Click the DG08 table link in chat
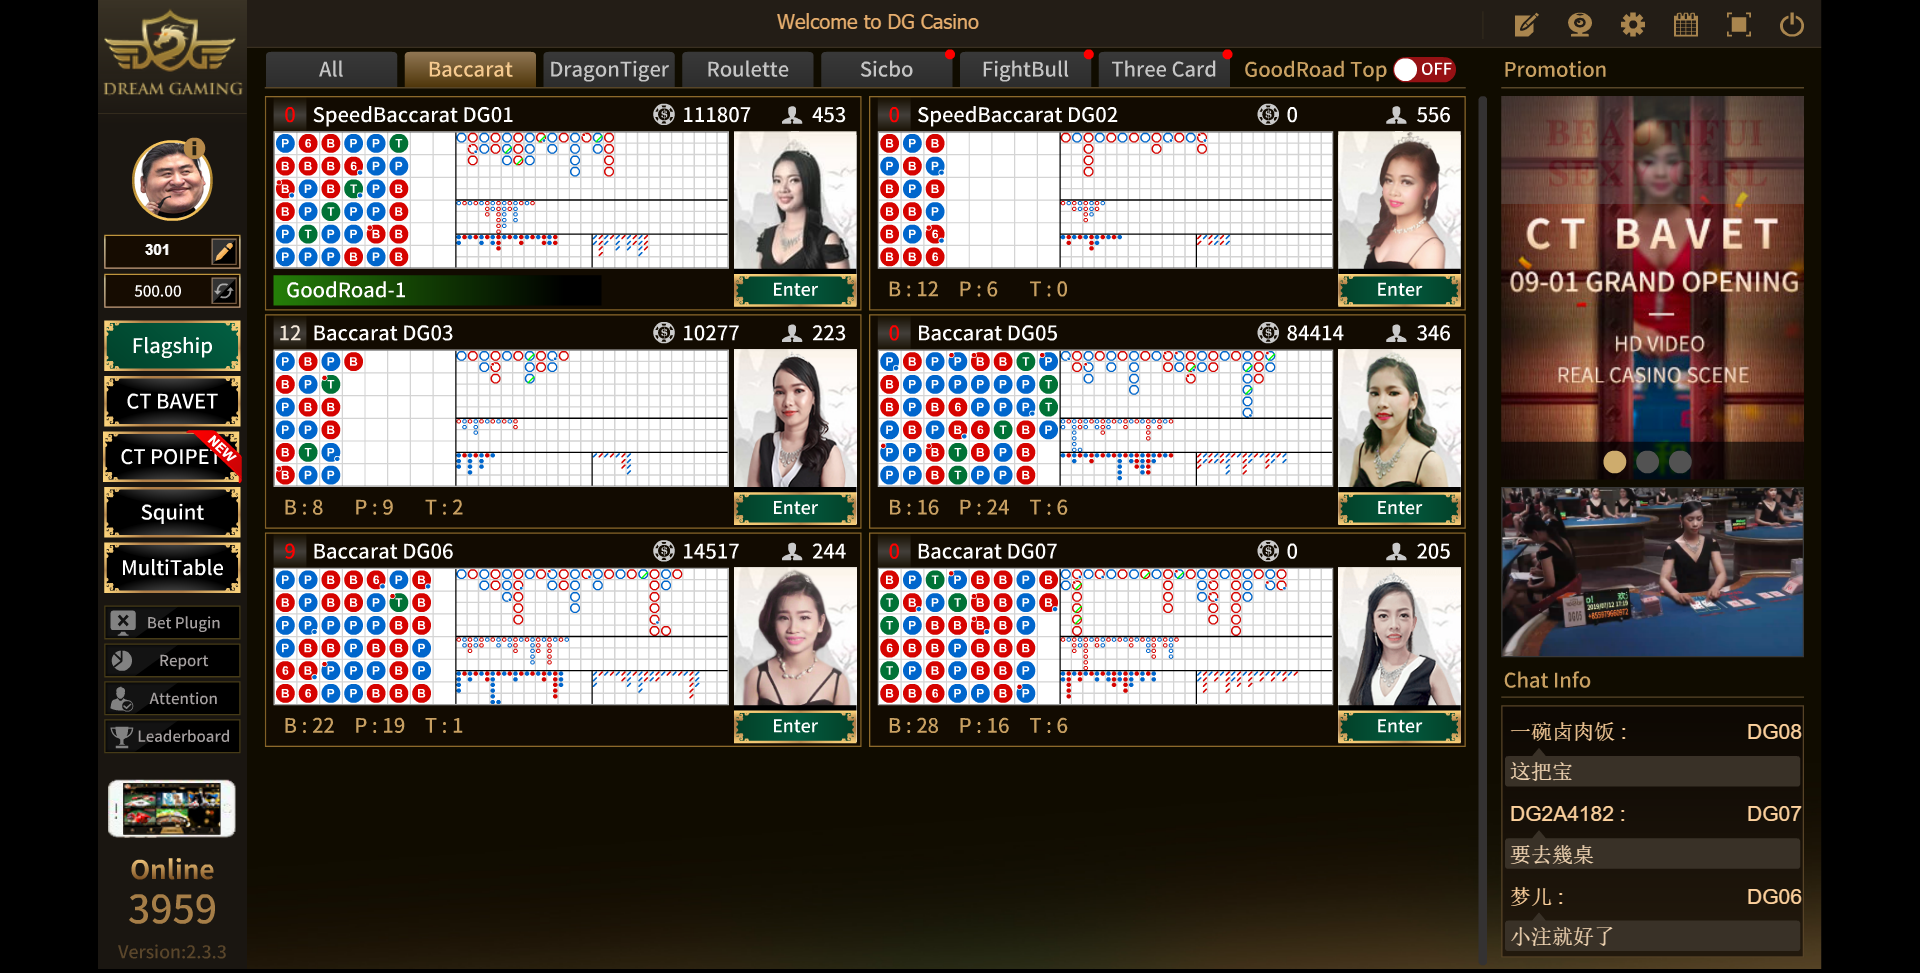Viewport: 1920px width, 973px height. (x=1773, y=732)
